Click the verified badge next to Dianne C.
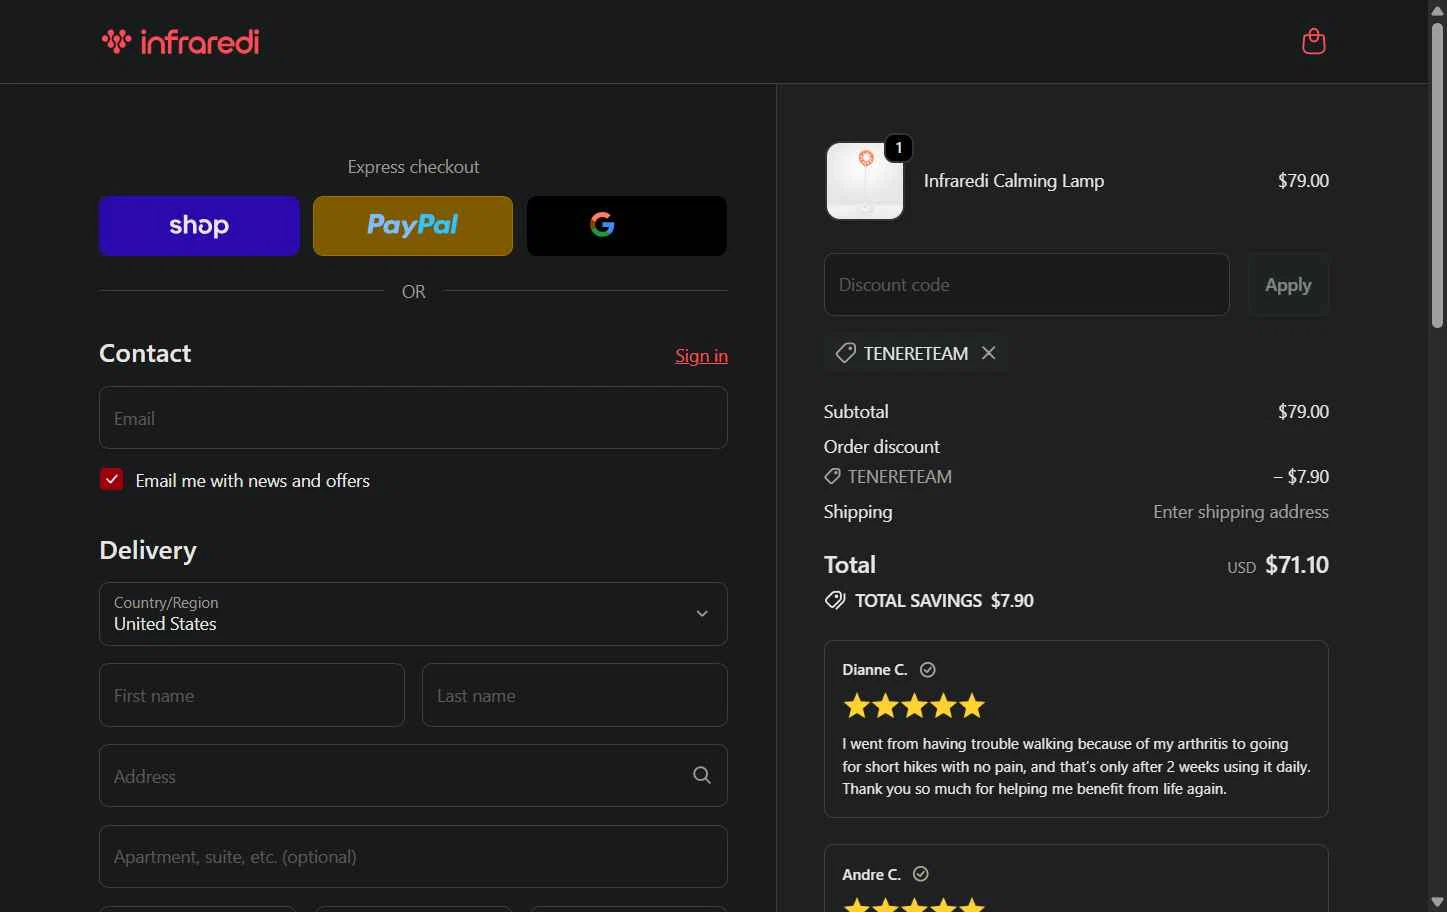Image resolution: width=1447 pixels, height=912 pixels. (x=928, y=670)
